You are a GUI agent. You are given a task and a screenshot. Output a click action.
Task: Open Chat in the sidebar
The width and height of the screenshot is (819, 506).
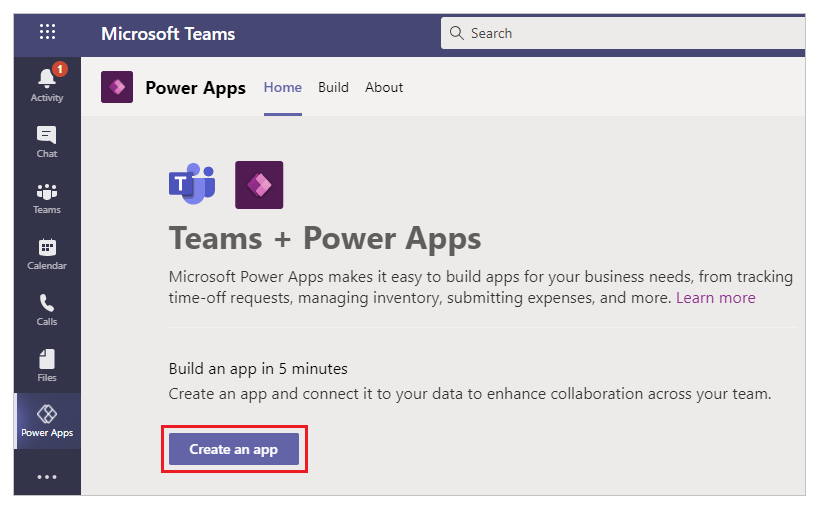pyautogui.click(x=47, y=141)
